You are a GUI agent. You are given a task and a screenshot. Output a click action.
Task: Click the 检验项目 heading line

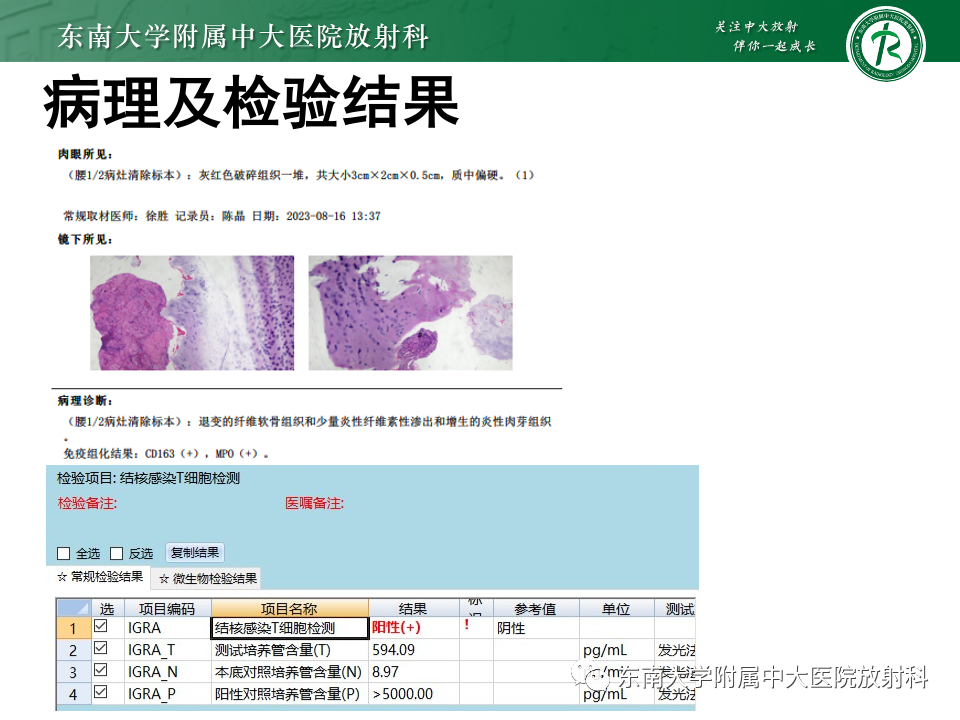click(148, 478)
